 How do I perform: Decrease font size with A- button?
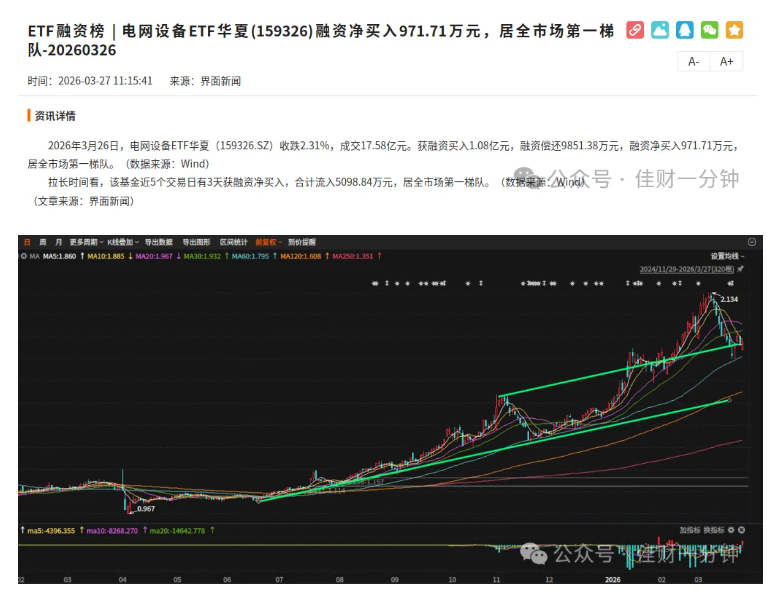point(694,62)
